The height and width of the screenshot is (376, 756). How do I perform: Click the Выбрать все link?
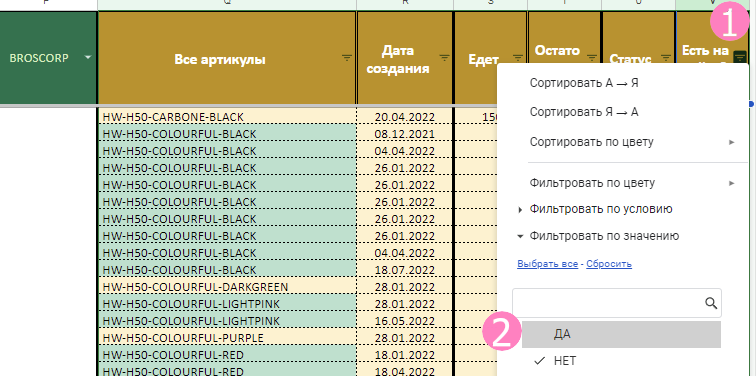click(547, 264)
